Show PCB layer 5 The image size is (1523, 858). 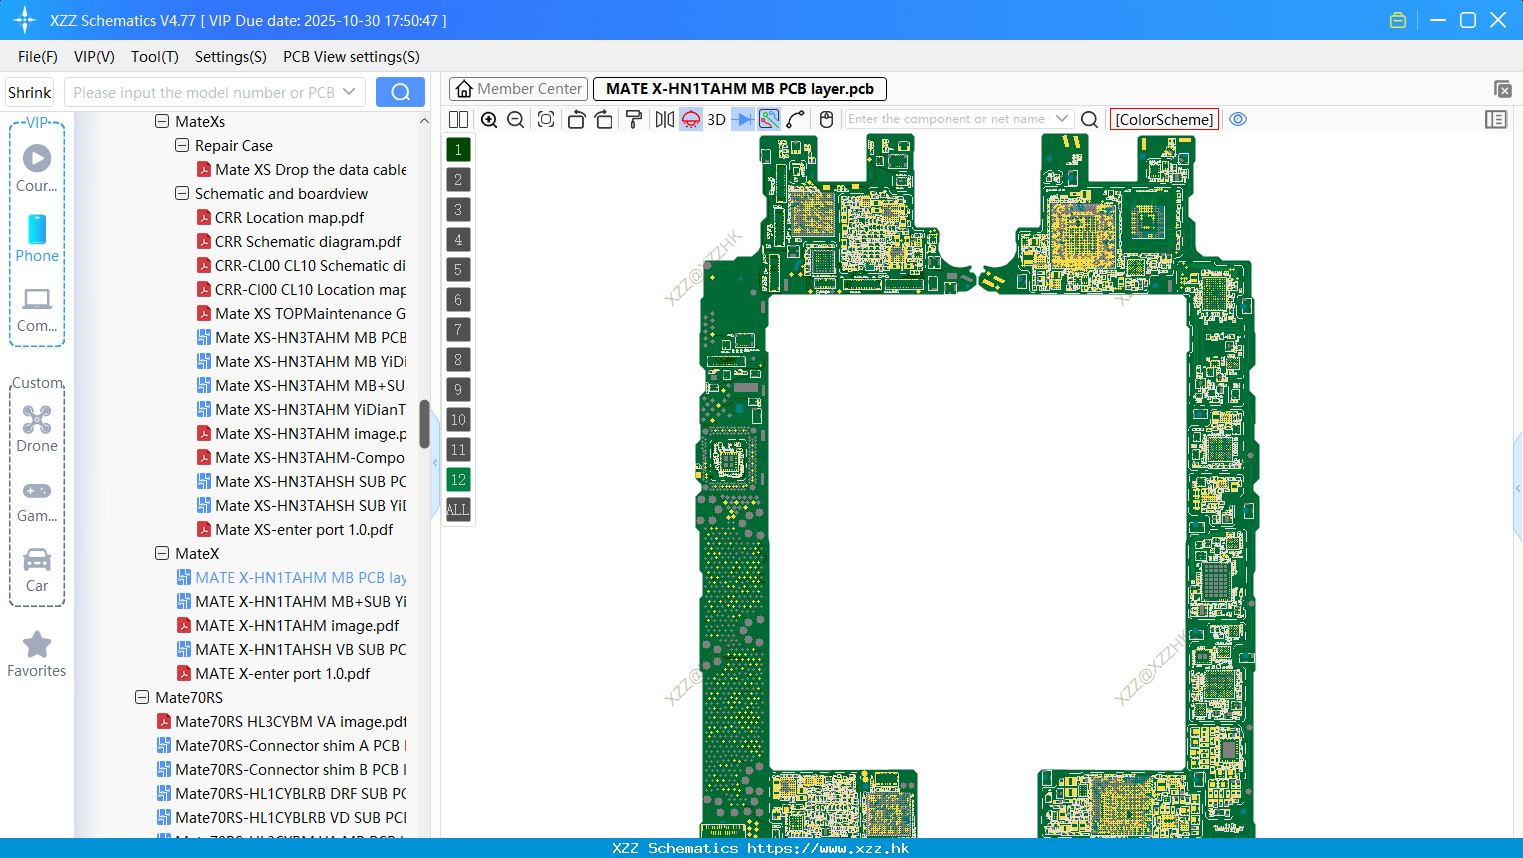(x=458, y=270)
